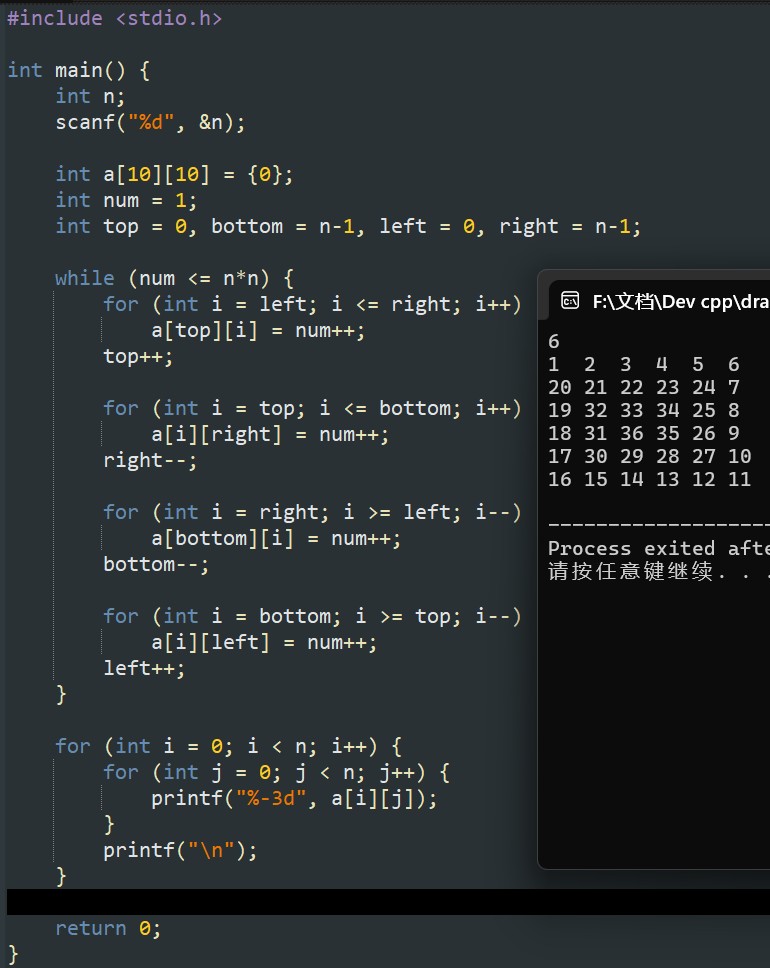The image size is (770, 968).
Task: Place cursor on the 'right--;' line
Action: [150, 461]
